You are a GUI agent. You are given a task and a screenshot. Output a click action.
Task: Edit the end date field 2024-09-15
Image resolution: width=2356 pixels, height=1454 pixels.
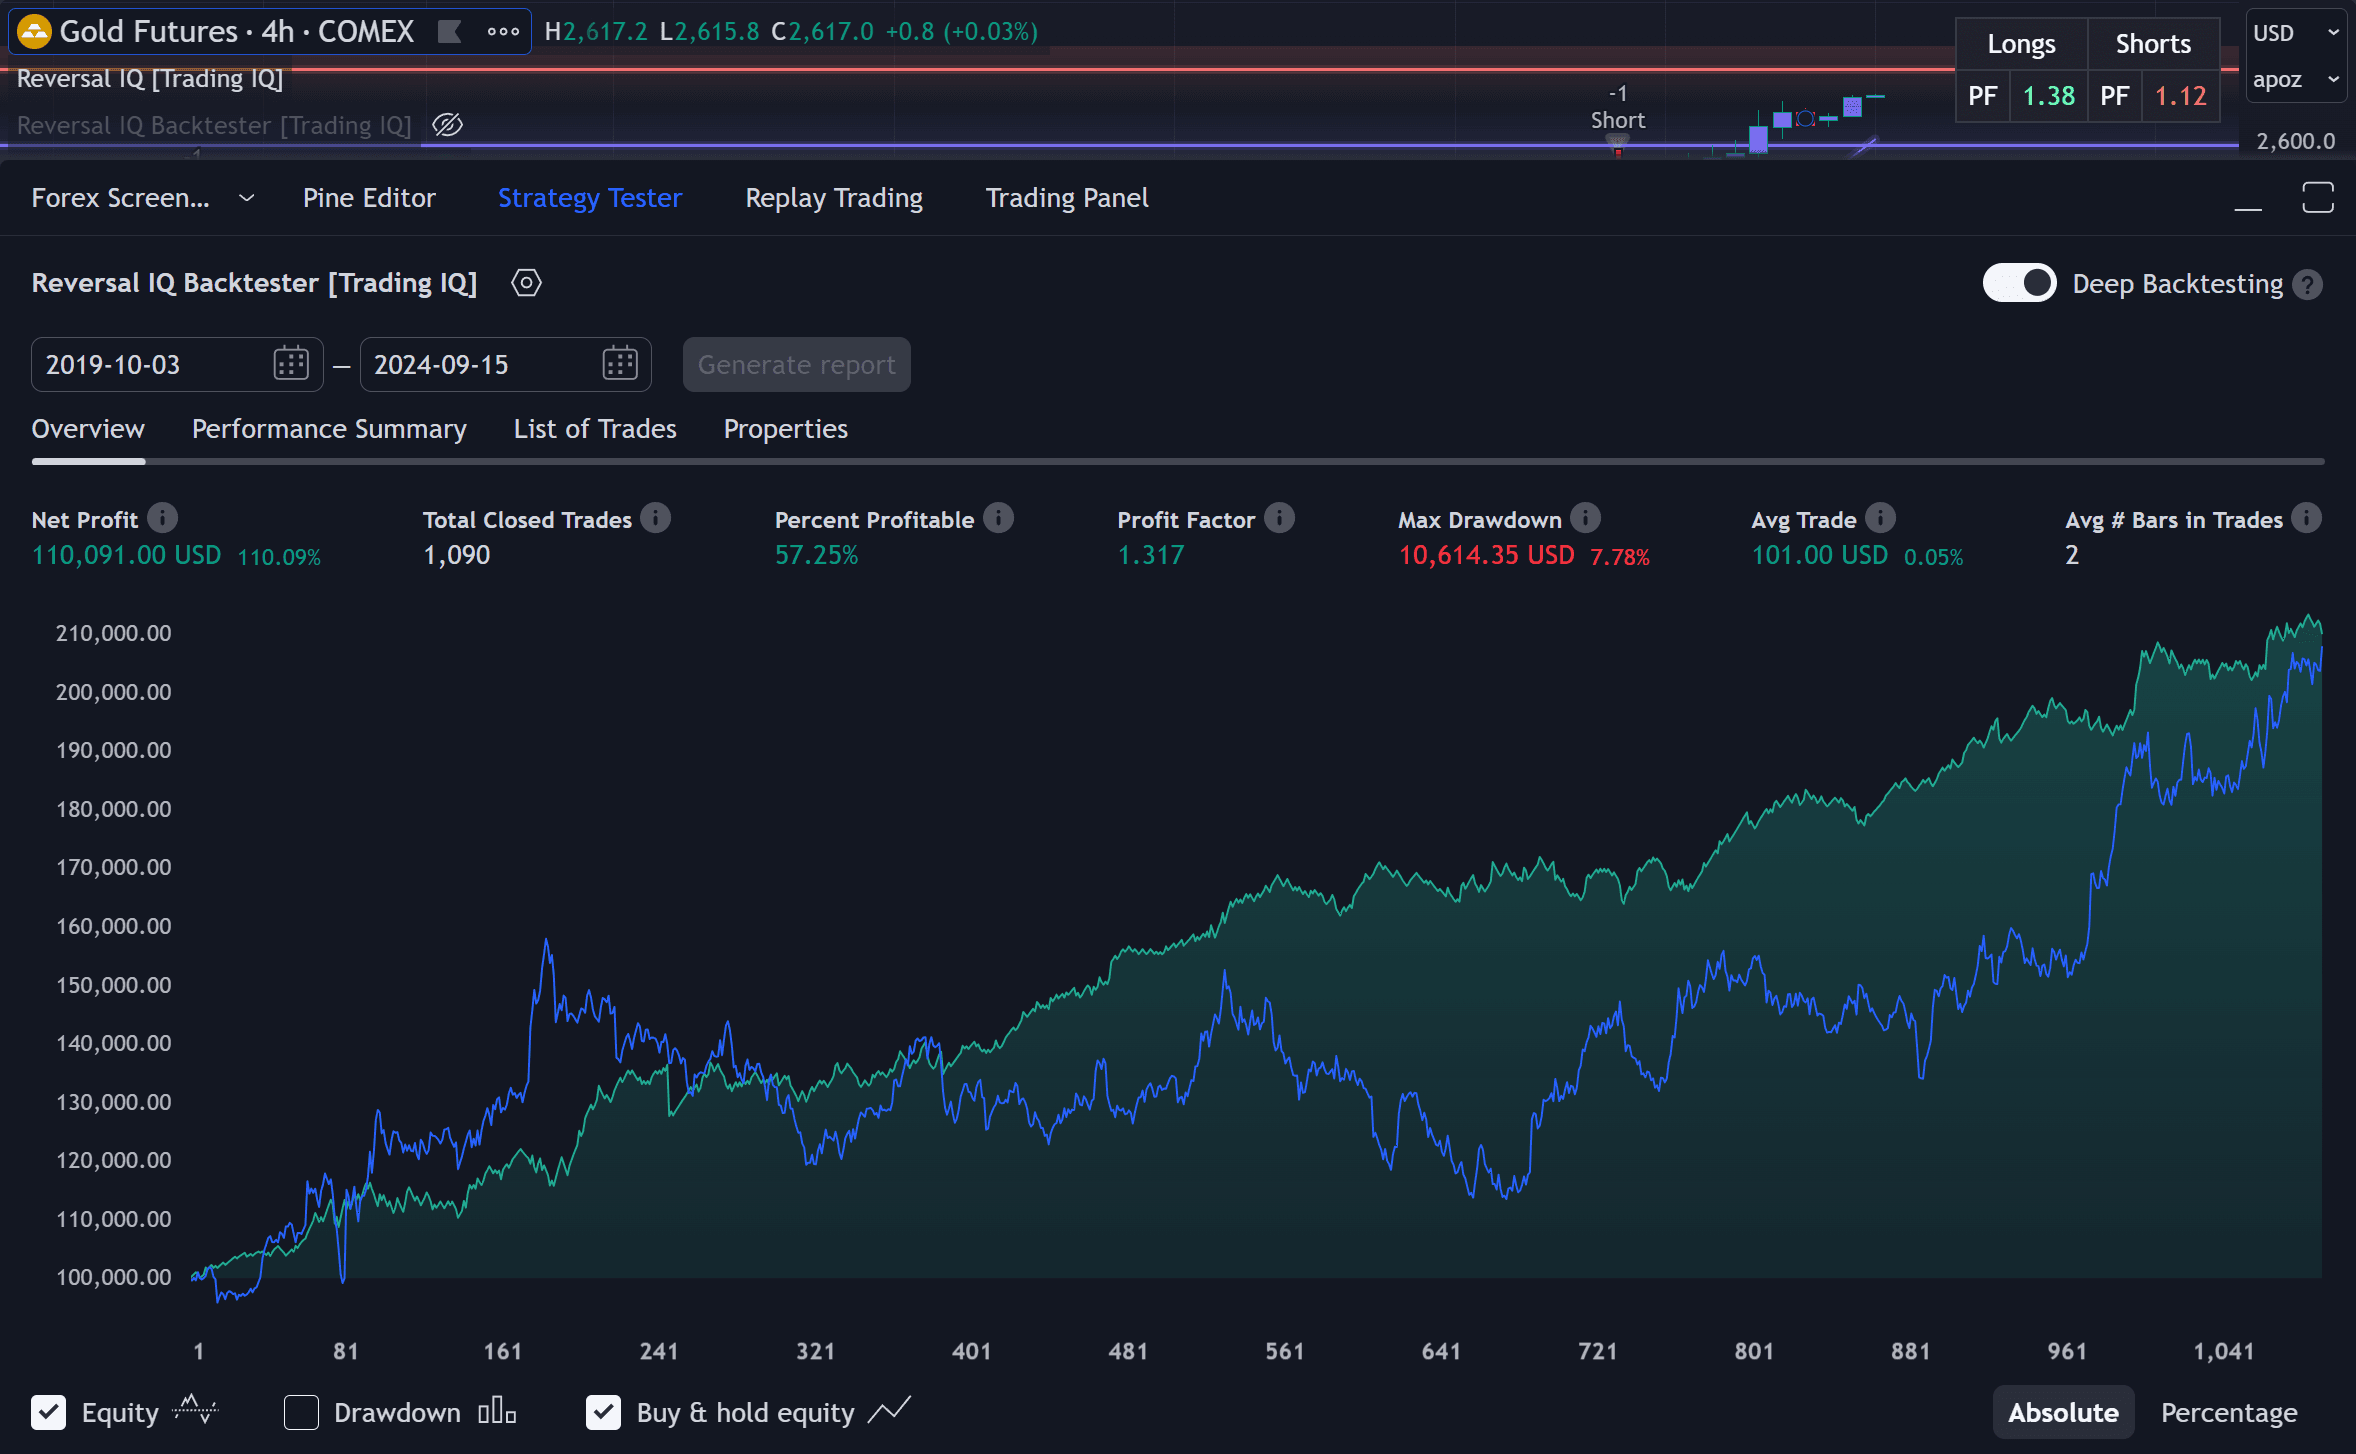[505, 364]
